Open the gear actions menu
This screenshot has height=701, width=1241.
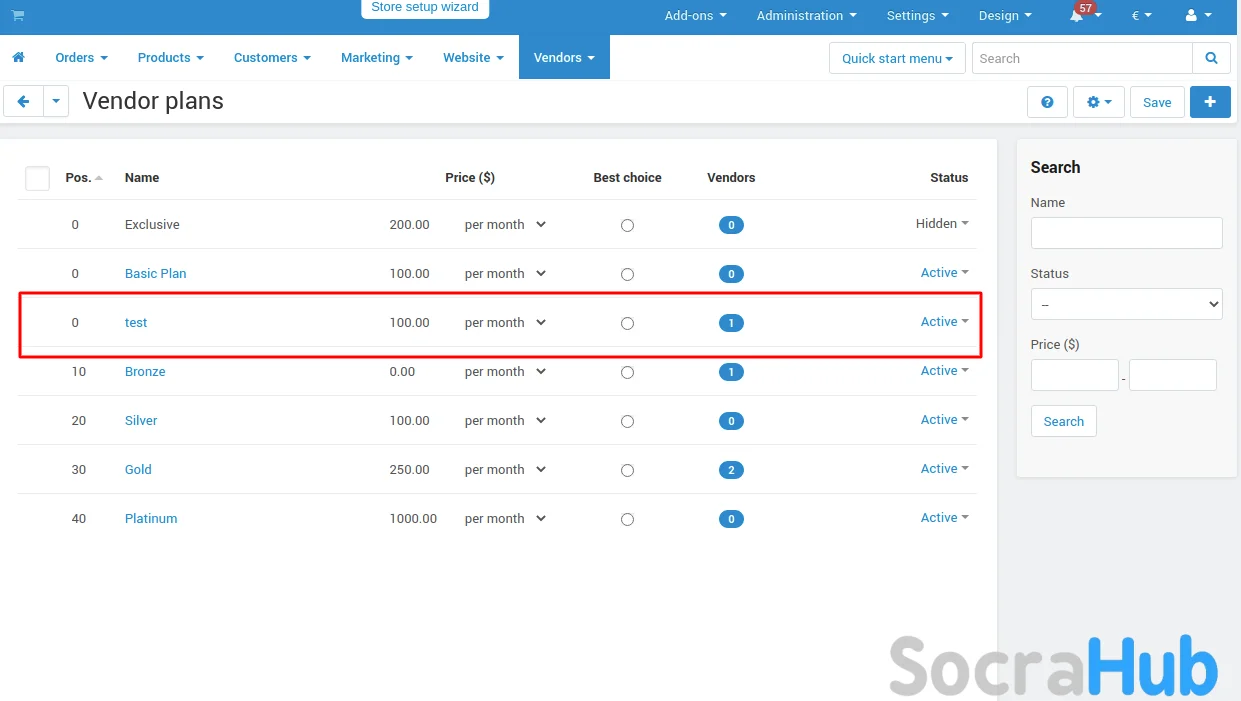tap(1098, 102)
